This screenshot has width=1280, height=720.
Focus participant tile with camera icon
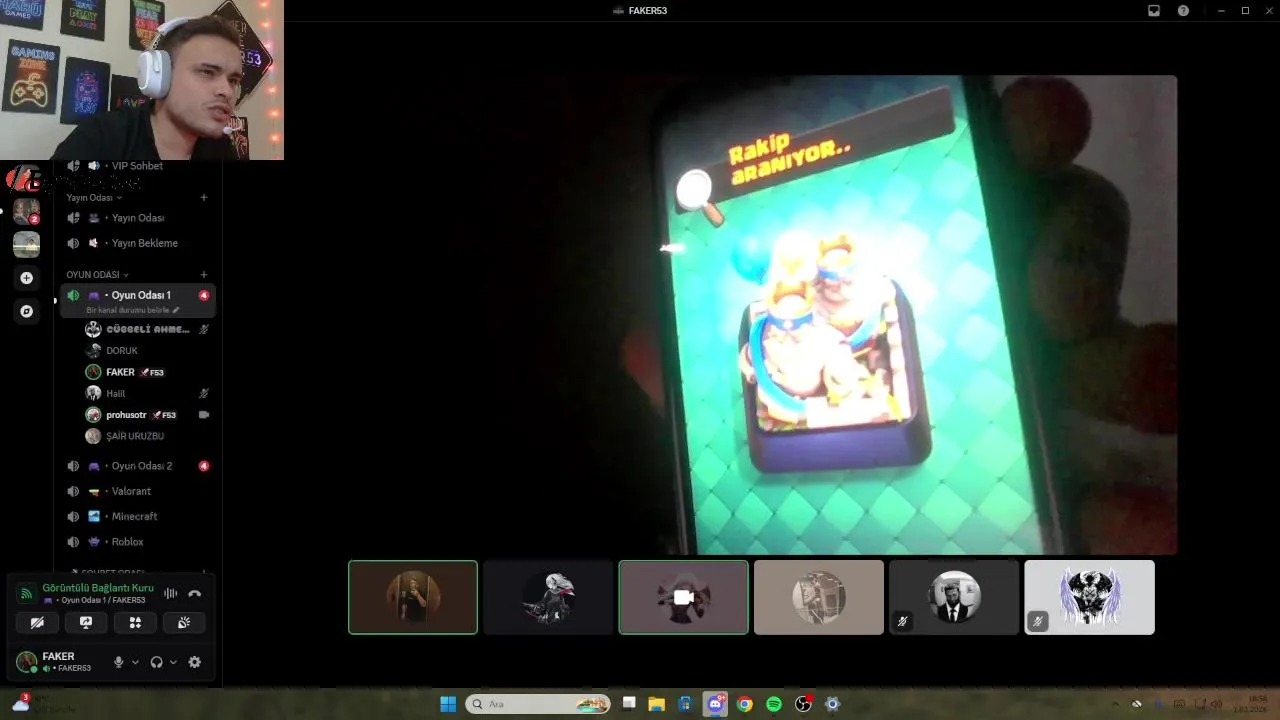point(683,597)
